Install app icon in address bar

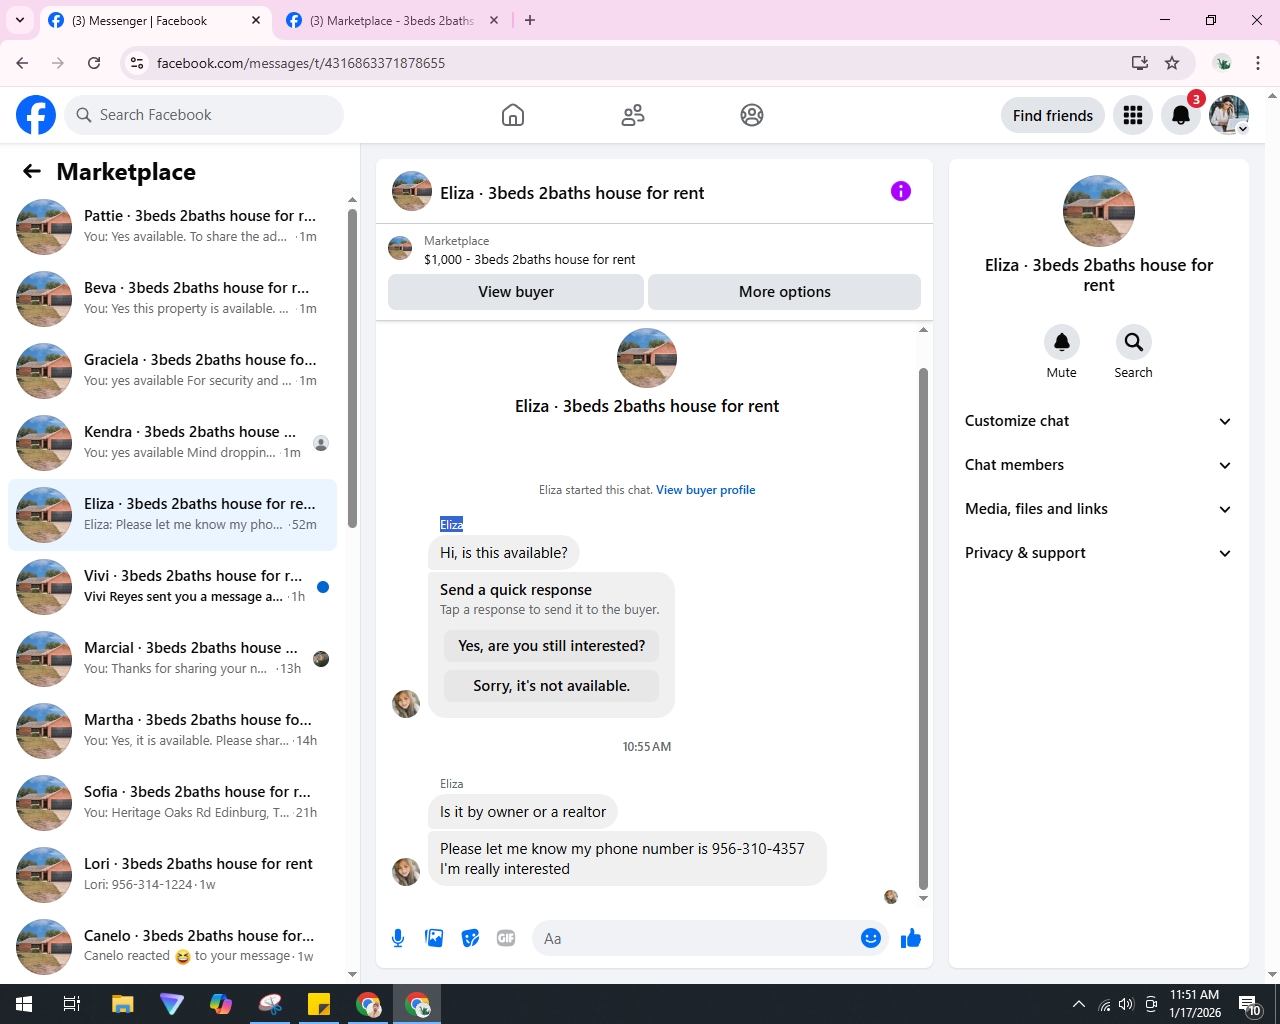click(x=1139, y=63)
